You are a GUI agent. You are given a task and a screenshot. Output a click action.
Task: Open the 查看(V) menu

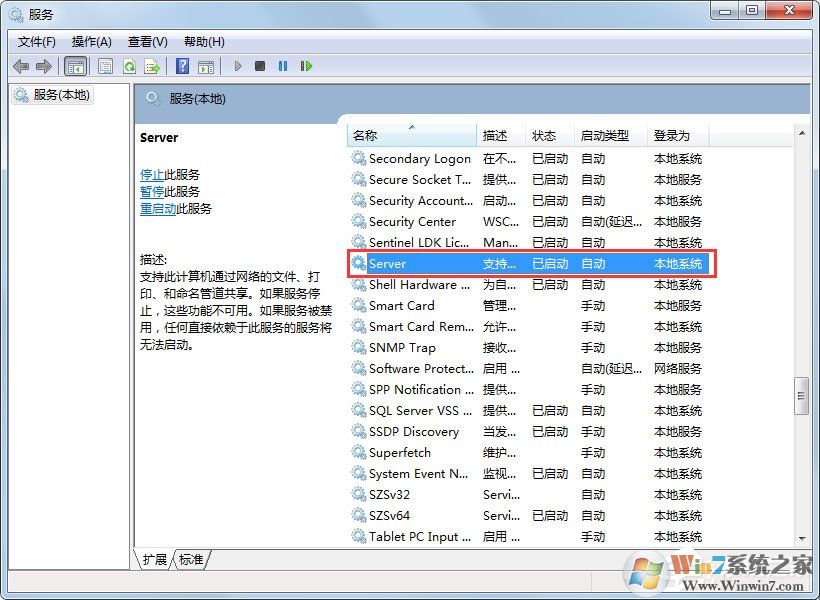146,41
